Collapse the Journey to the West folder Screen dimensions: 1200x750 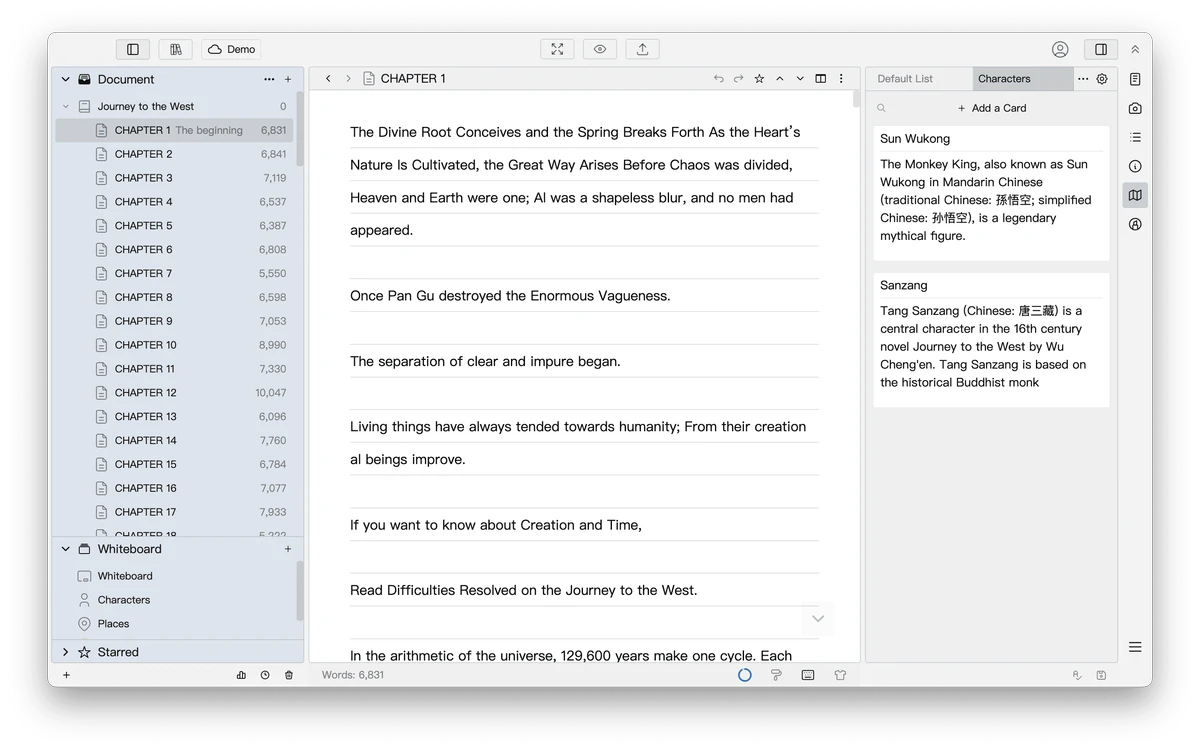(66, 106)
